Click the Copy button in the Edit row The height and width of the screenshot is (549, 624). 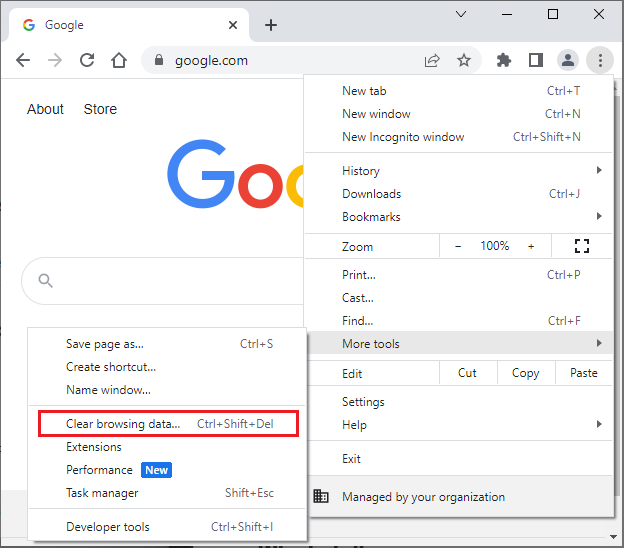point(526,373)
